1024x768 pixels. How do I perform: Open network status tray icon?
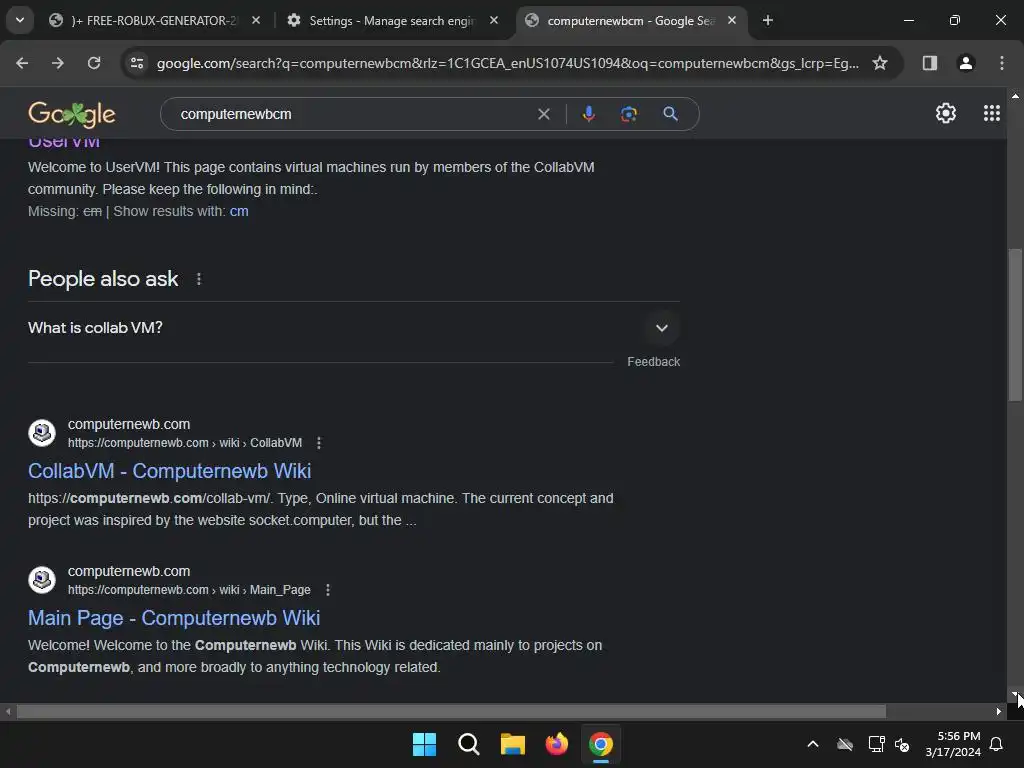coord(876,744)
